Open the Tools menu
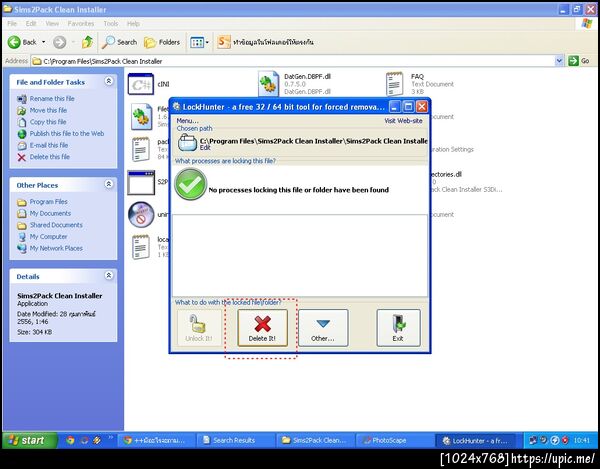 point(111,24)
